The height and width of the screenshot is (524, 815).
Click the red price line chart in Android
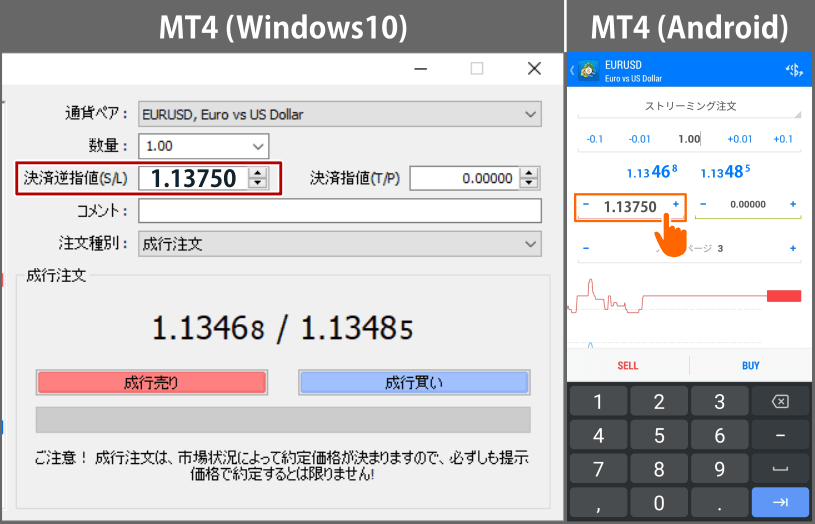[684, 297]
